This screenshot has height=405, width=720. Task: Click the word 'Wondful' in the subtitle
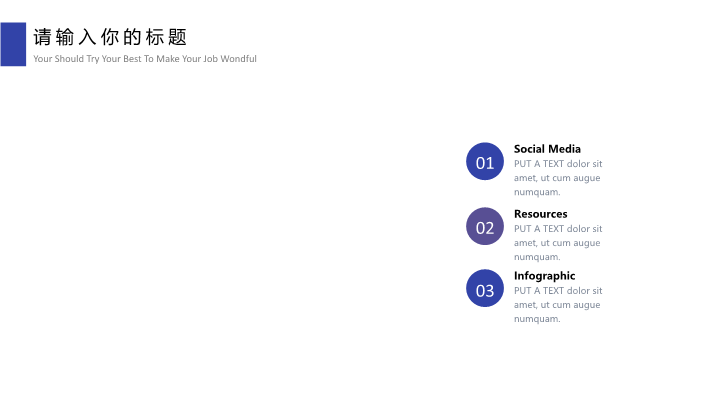pyautogui.click(x=238, y=59)
